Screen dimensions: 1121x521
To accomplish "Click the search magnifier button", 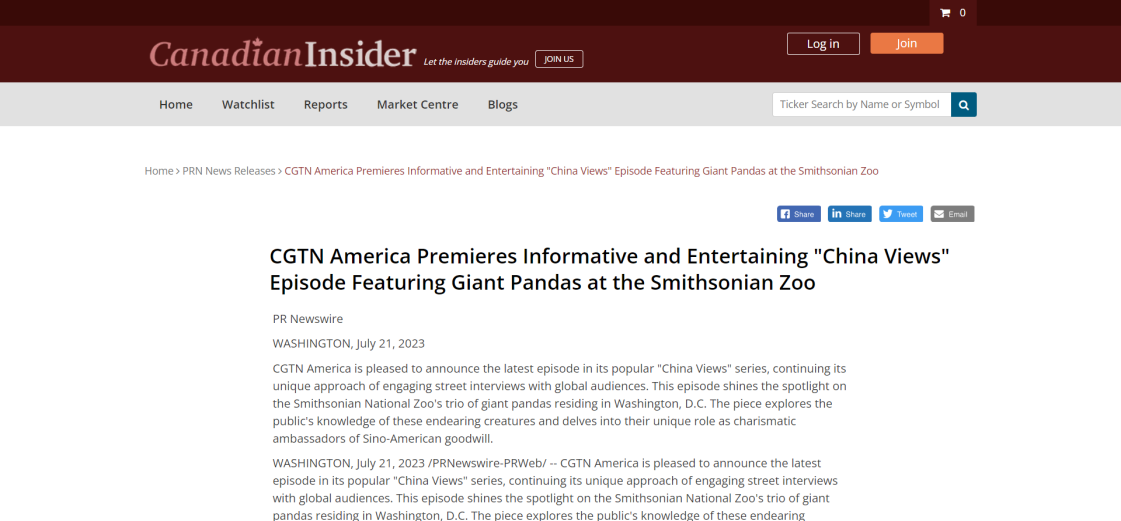I will pos(964,104).
